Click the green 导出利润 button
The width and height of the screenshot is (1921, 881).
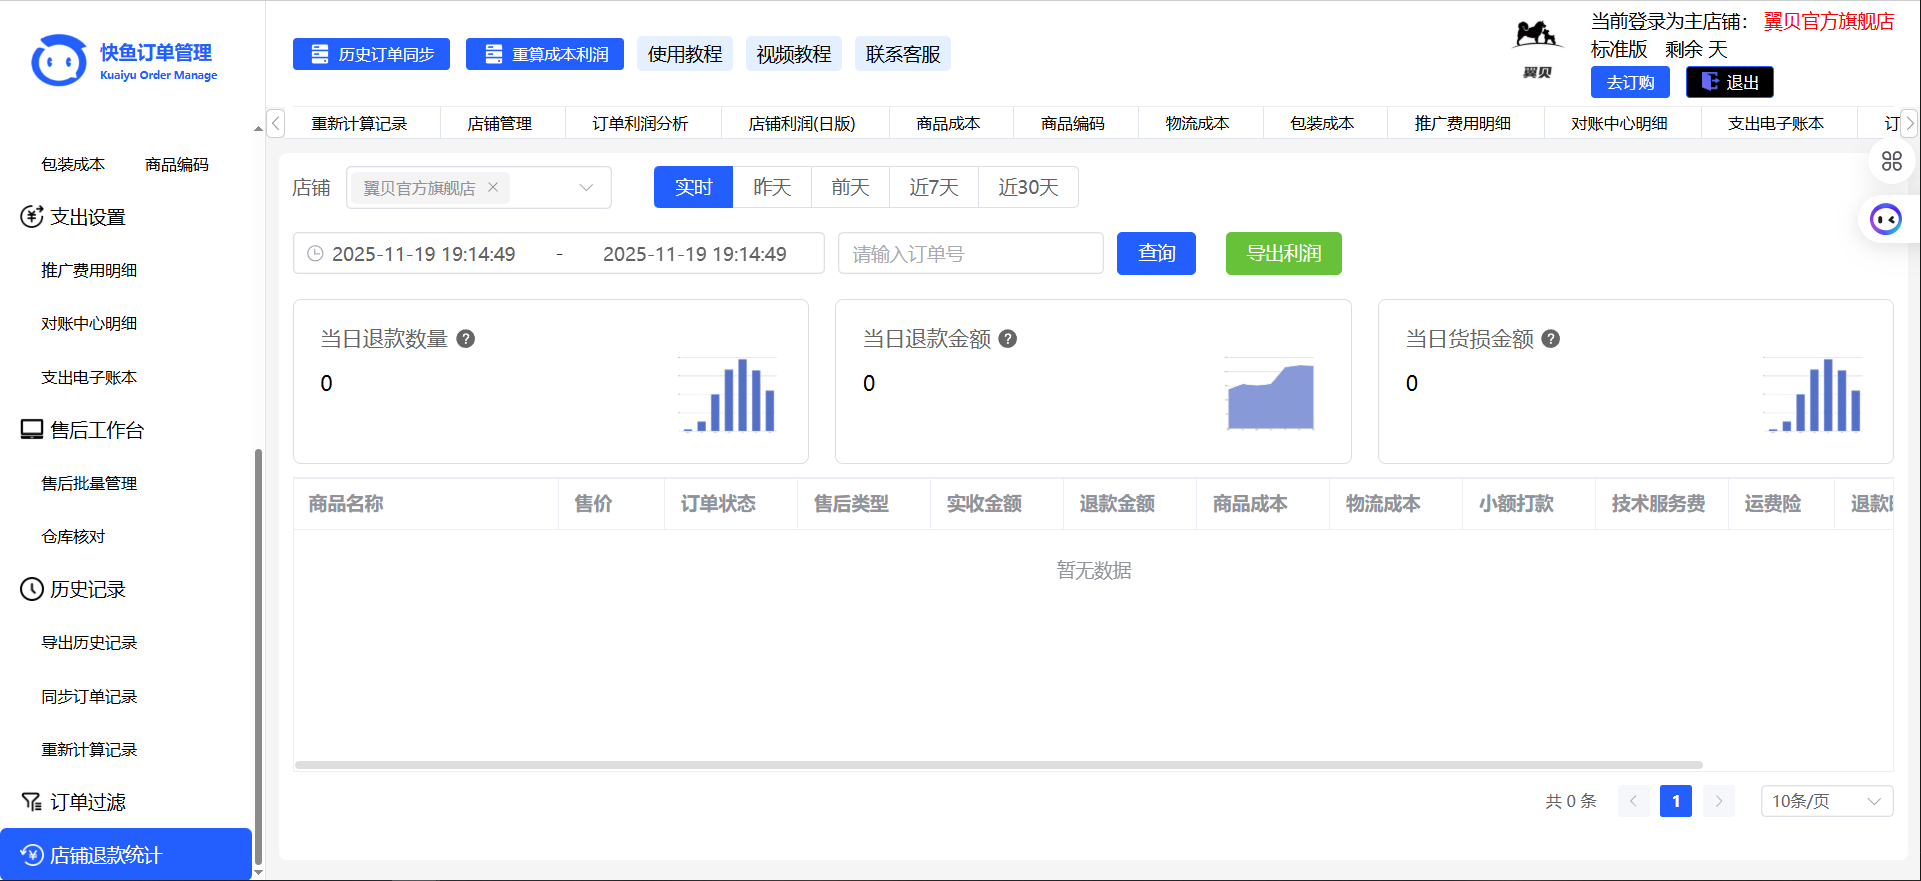[1283, 253]
